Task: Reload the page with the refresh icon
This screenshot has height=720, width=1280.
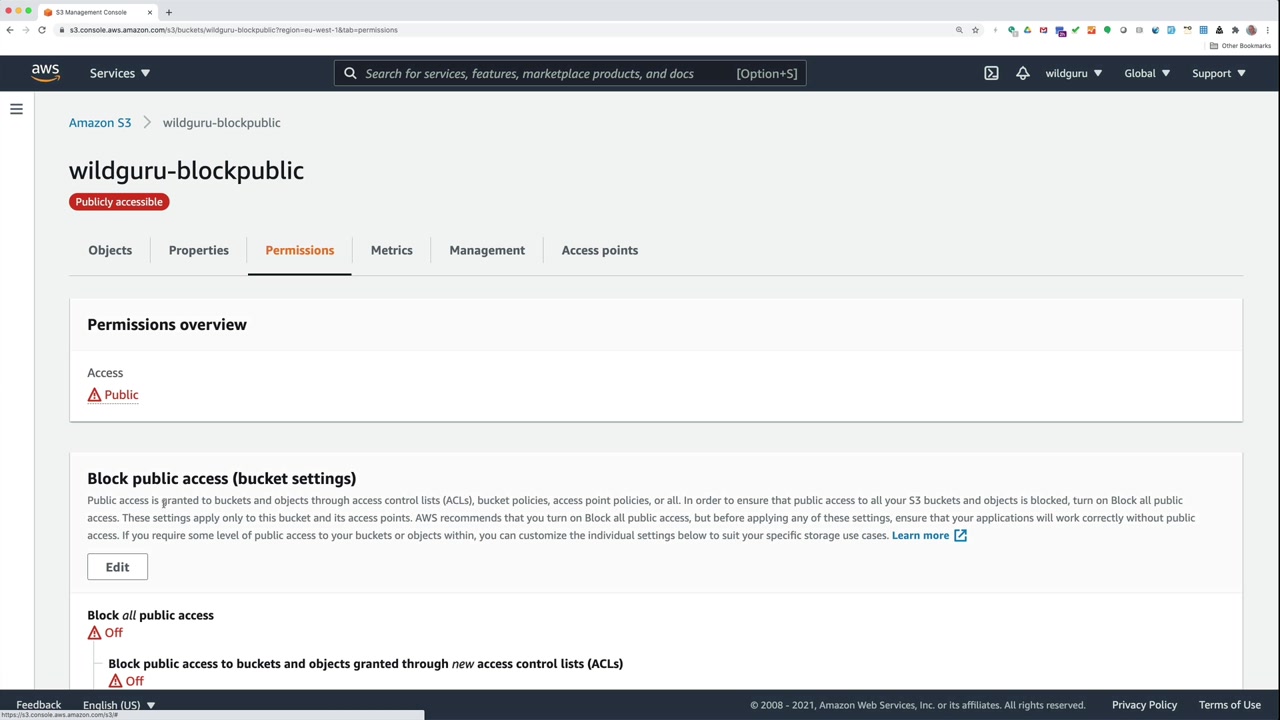Action: point(42,30)
